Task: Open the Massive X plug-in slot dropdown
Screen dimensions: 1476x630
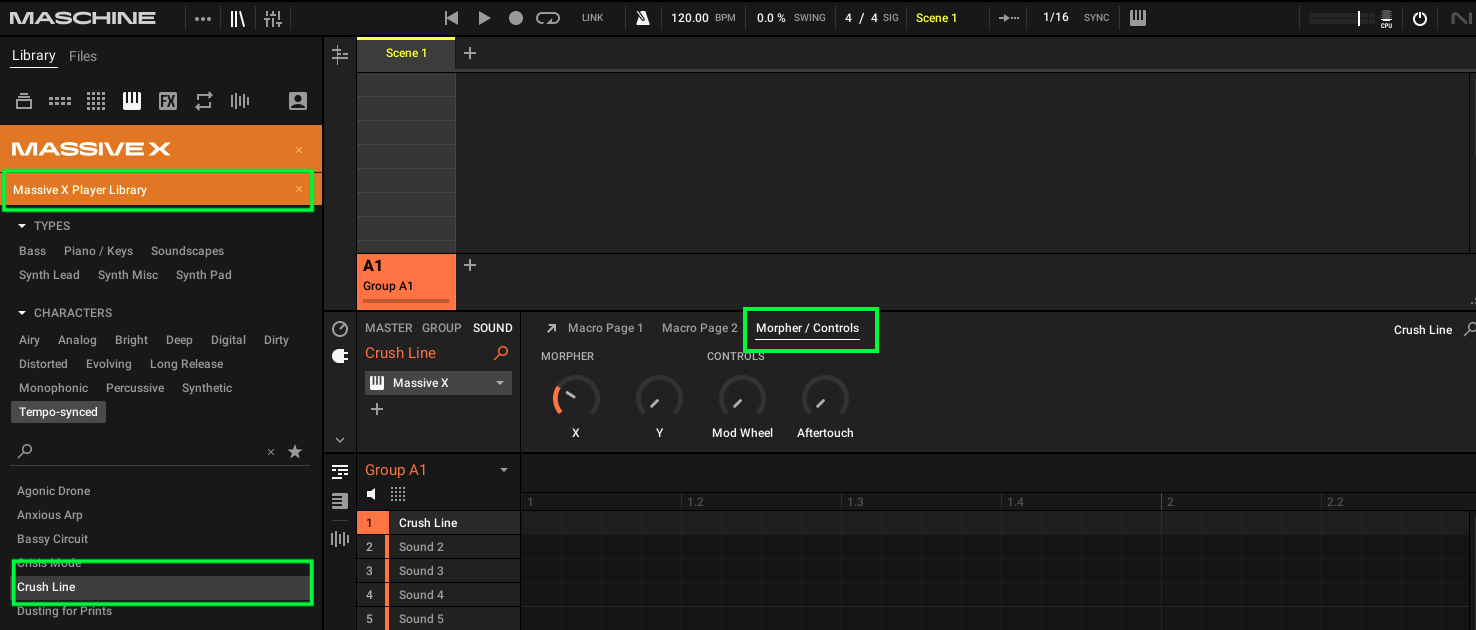Action: 500,383
